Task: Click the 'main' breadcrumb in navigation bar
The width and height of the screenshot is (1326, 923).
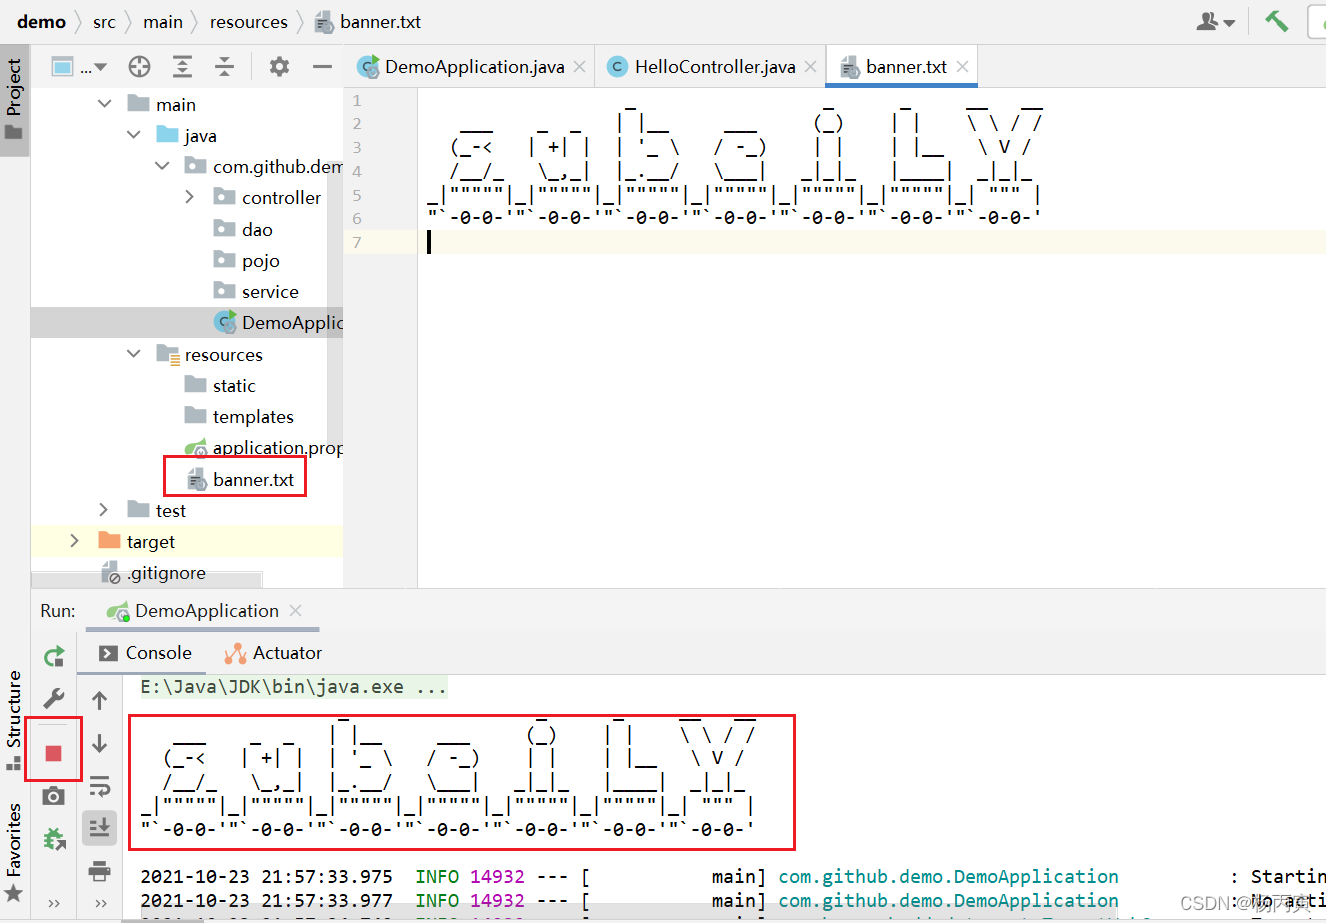Action: pos(163,21)
